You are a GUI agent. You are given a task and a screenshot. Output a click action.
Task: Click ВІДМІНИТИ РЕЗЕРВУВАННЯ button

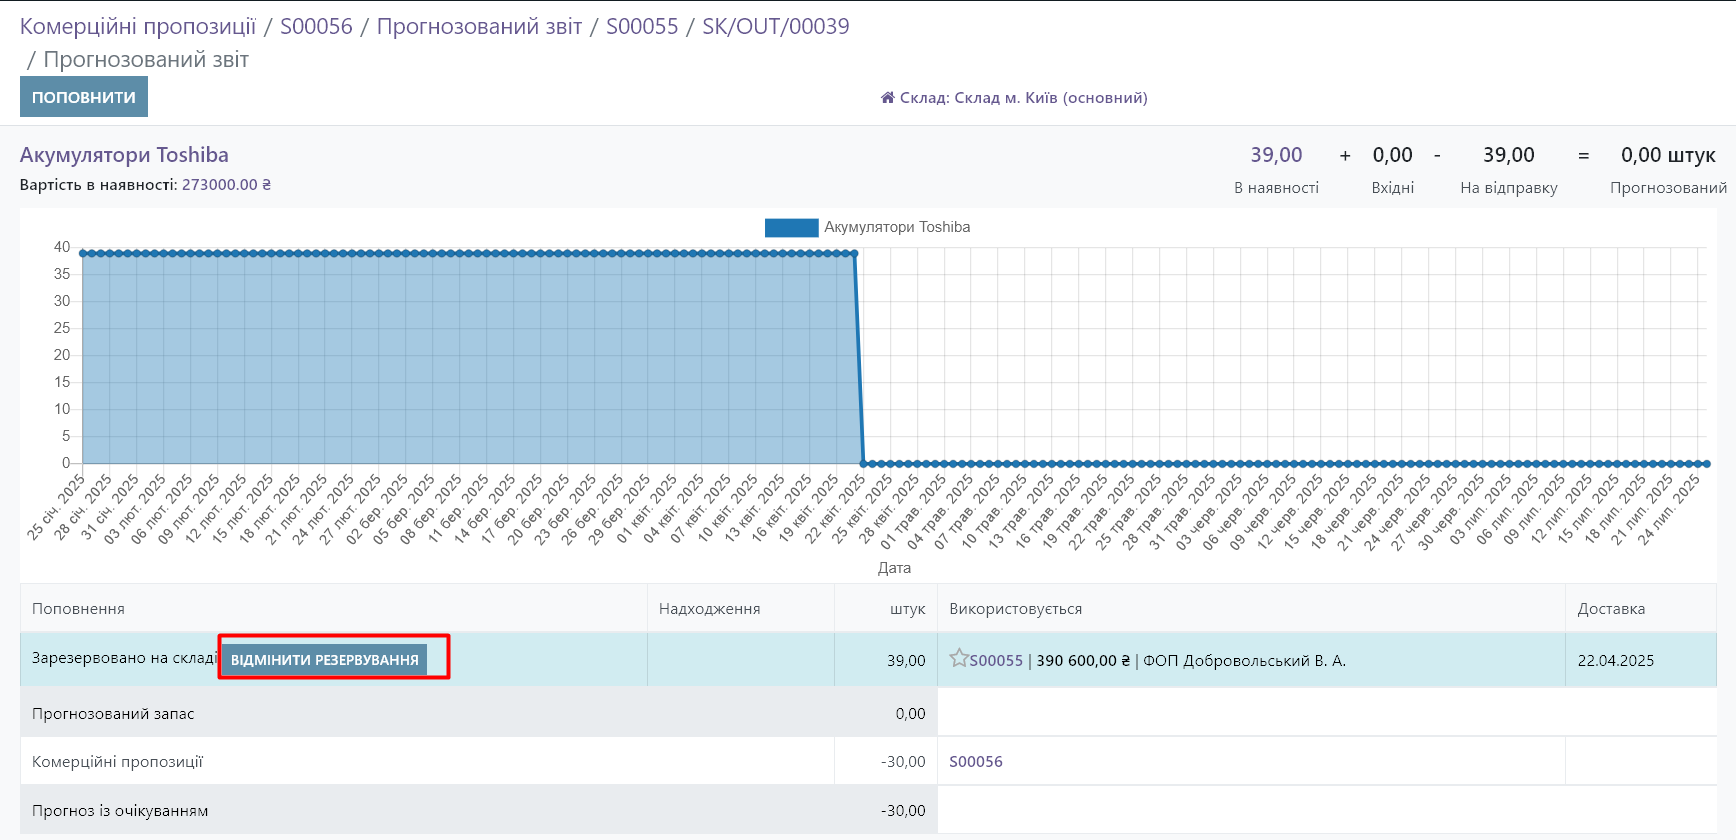[x=324, y=660]
